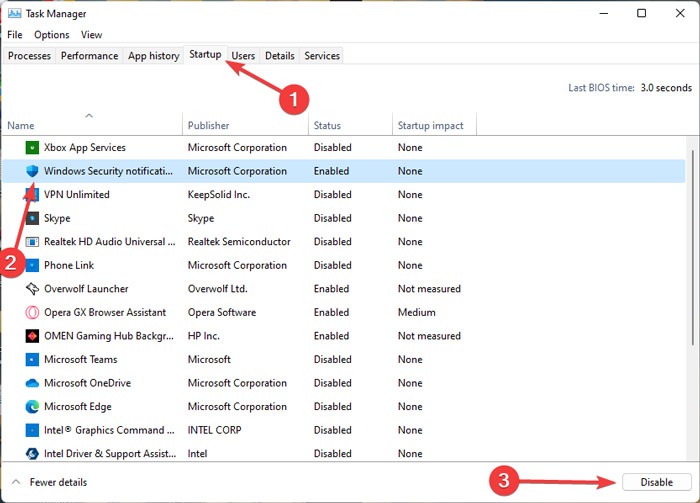This screenshot has width=700, height=503.
Task: Select the Opera GX Browser Assistant entry
Action: pyautogui.click(x=105, y=312)
